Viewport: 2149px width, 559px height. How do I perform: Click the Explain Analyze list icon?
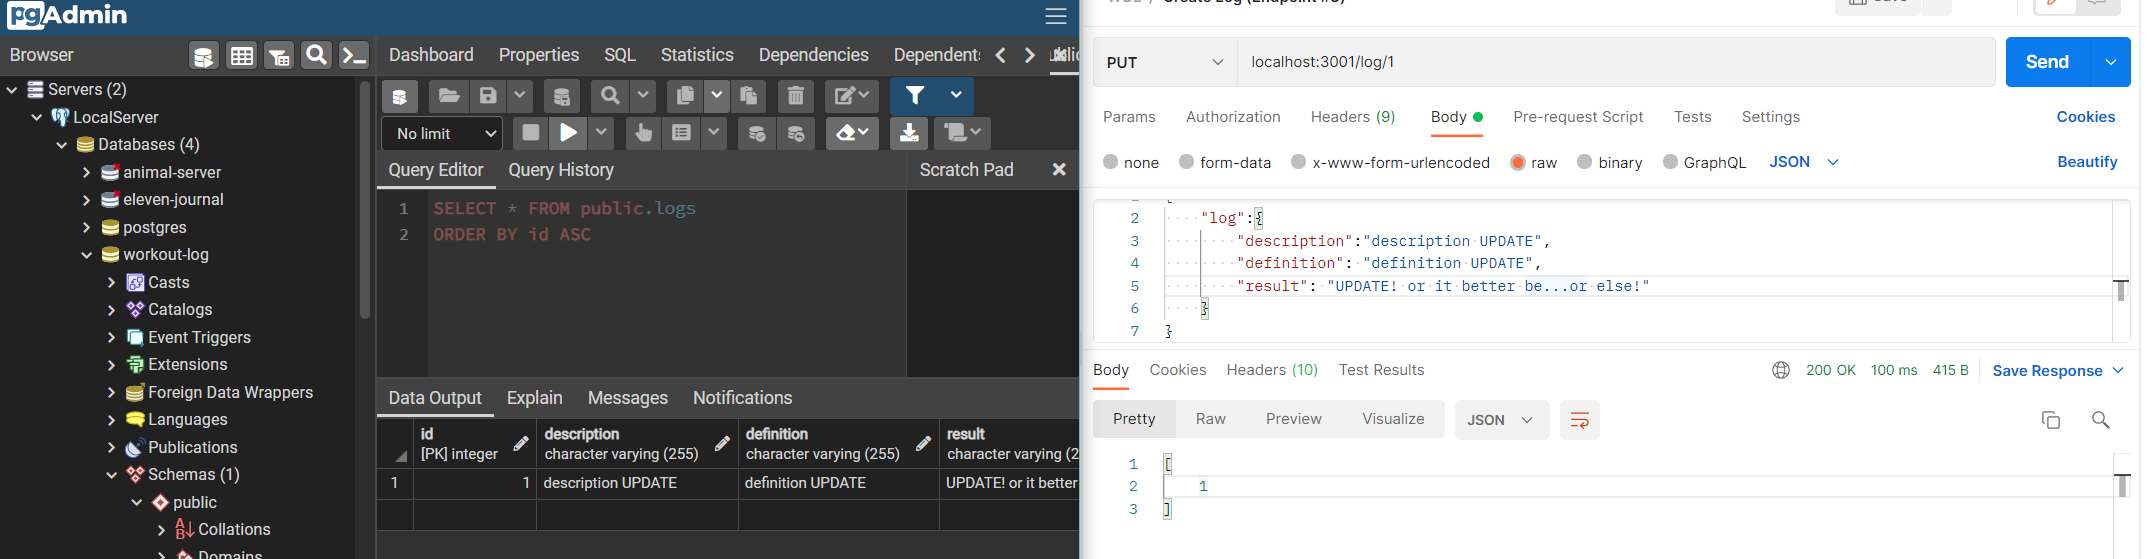[x=681, y=133]
